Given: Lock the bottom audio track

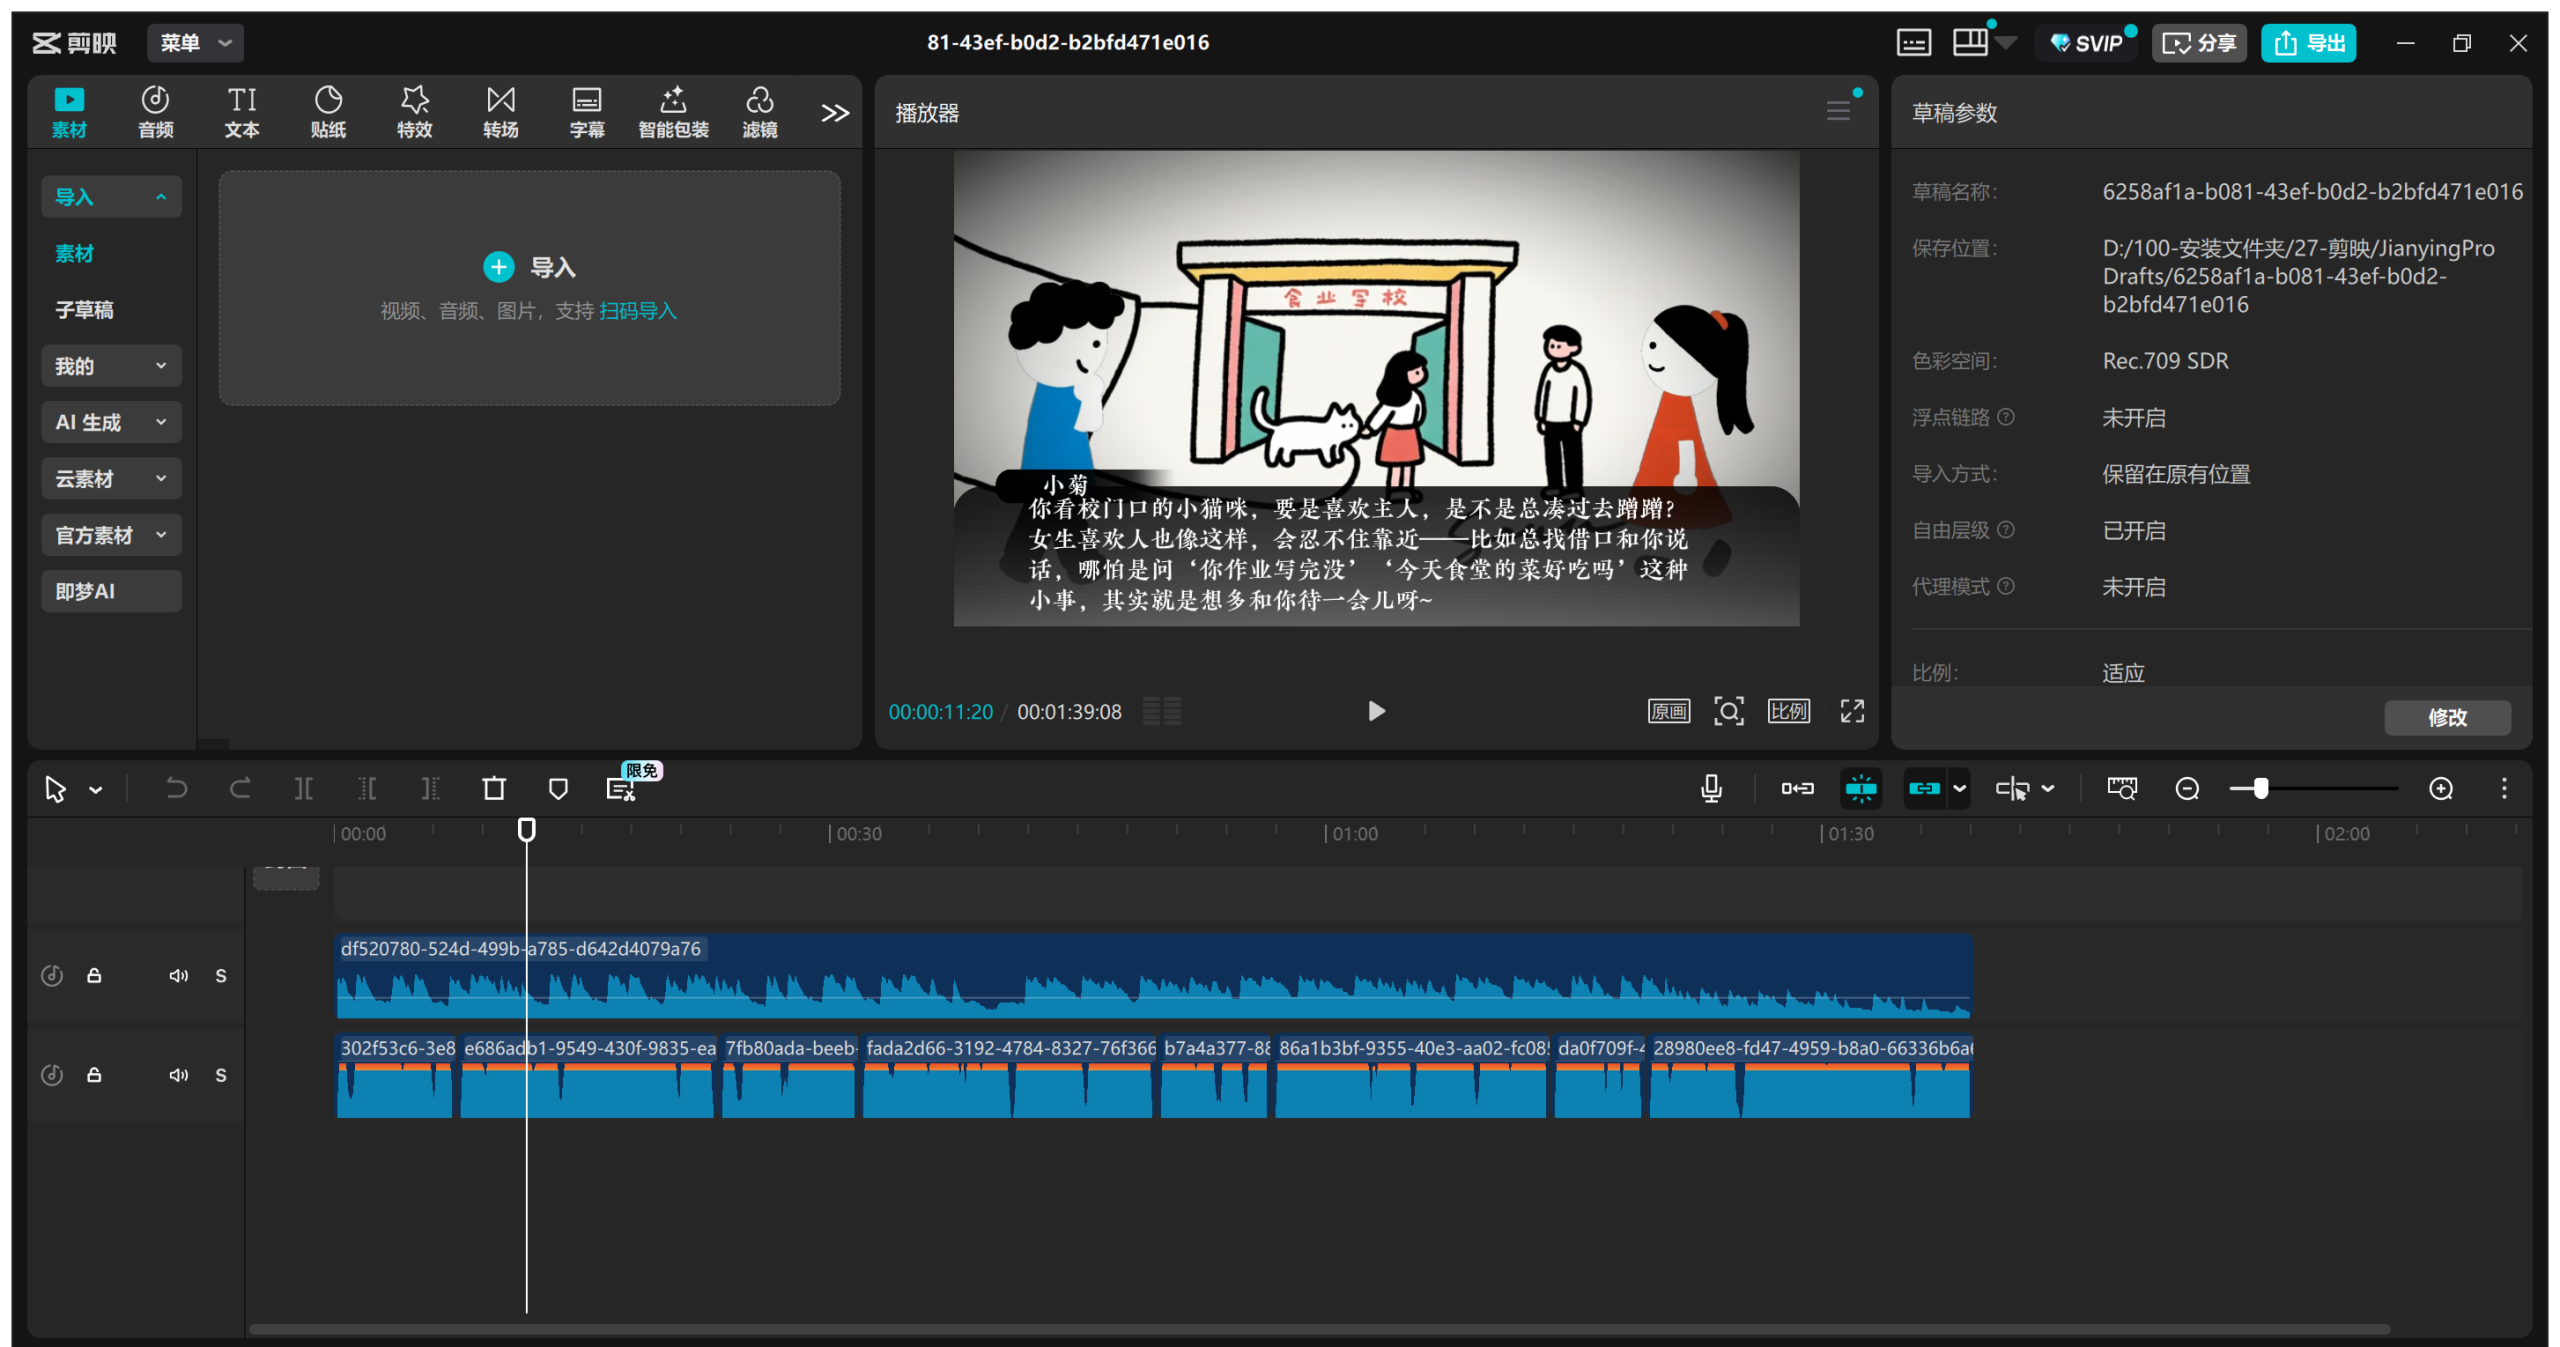Looking at the screenshot, I should tap(94, 1074).
